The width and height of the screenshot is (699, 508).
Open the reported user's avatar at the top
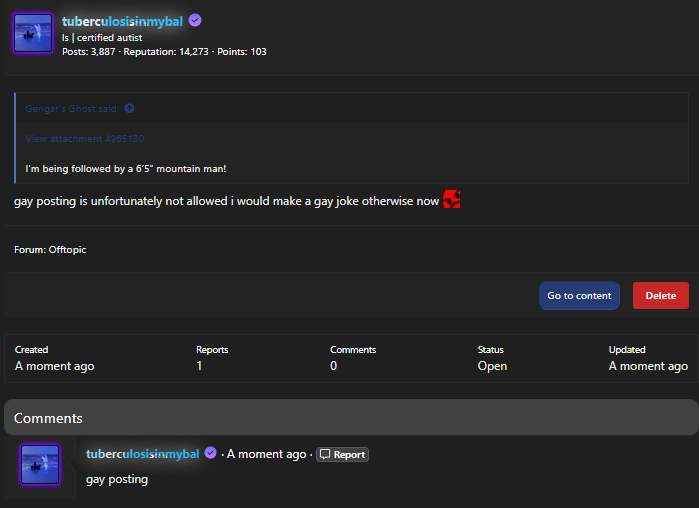click(x=33, y=34)
